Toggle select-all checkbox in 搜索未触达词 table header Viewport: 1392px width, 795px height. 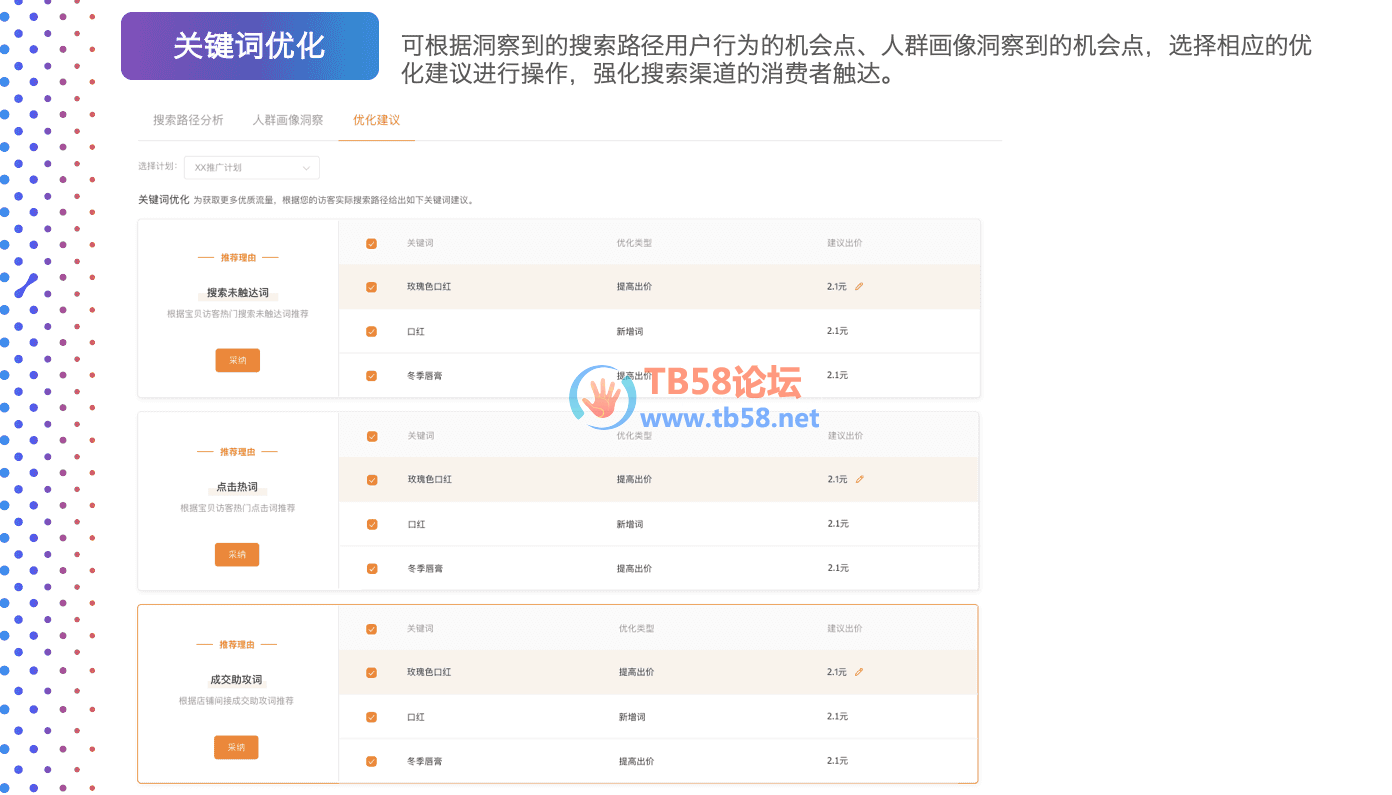tap(372, 243)
